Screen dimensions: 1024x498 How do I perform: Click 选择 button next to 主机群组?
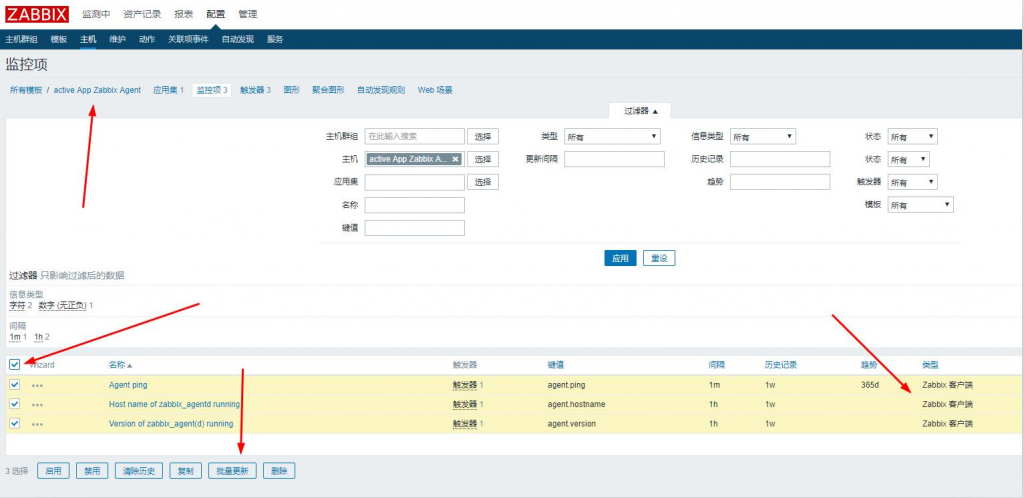(x=483, y=136)
